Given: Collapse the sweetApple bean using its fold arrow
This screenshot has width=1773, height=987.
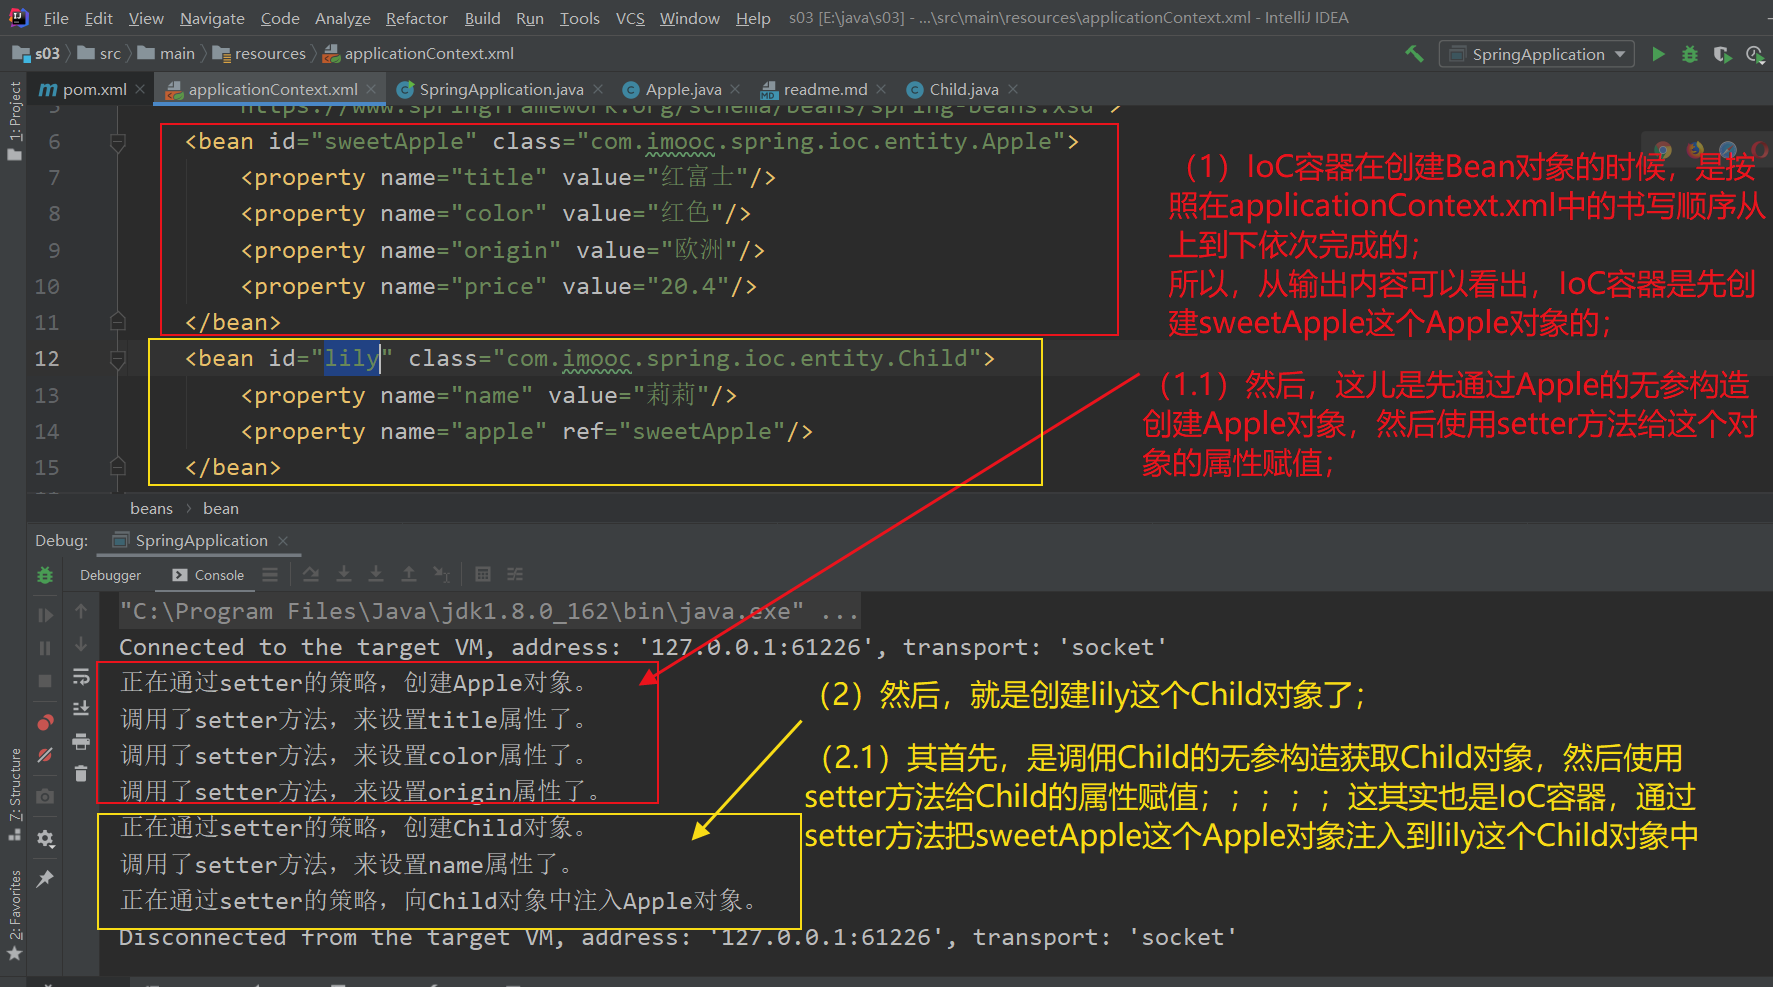Looking at the screenshot, I should [x=118, y=142].
